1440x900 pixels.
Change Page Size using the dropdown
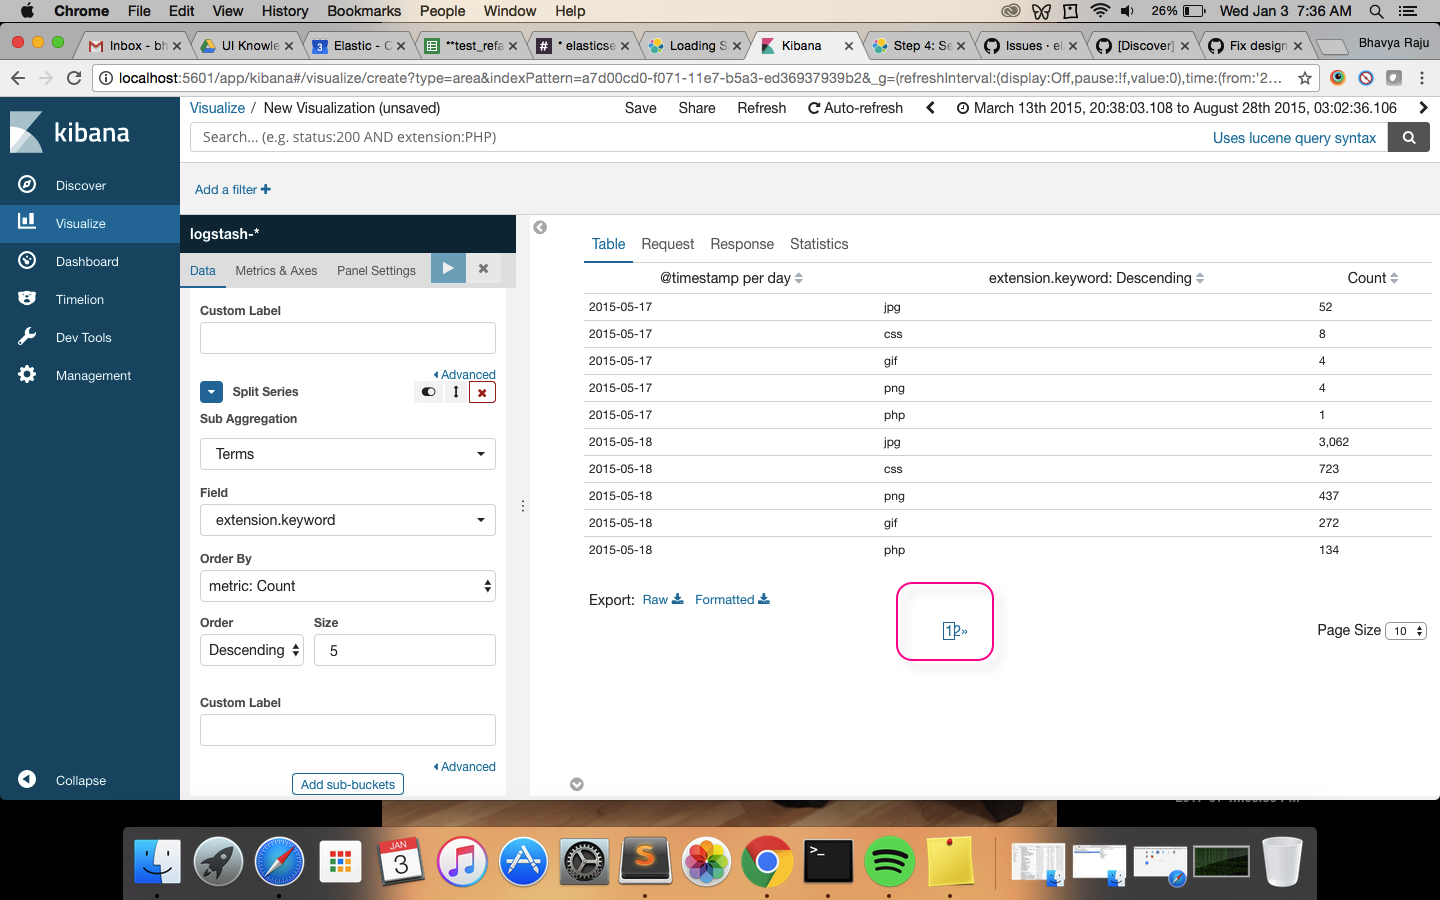coord(1406,631)
